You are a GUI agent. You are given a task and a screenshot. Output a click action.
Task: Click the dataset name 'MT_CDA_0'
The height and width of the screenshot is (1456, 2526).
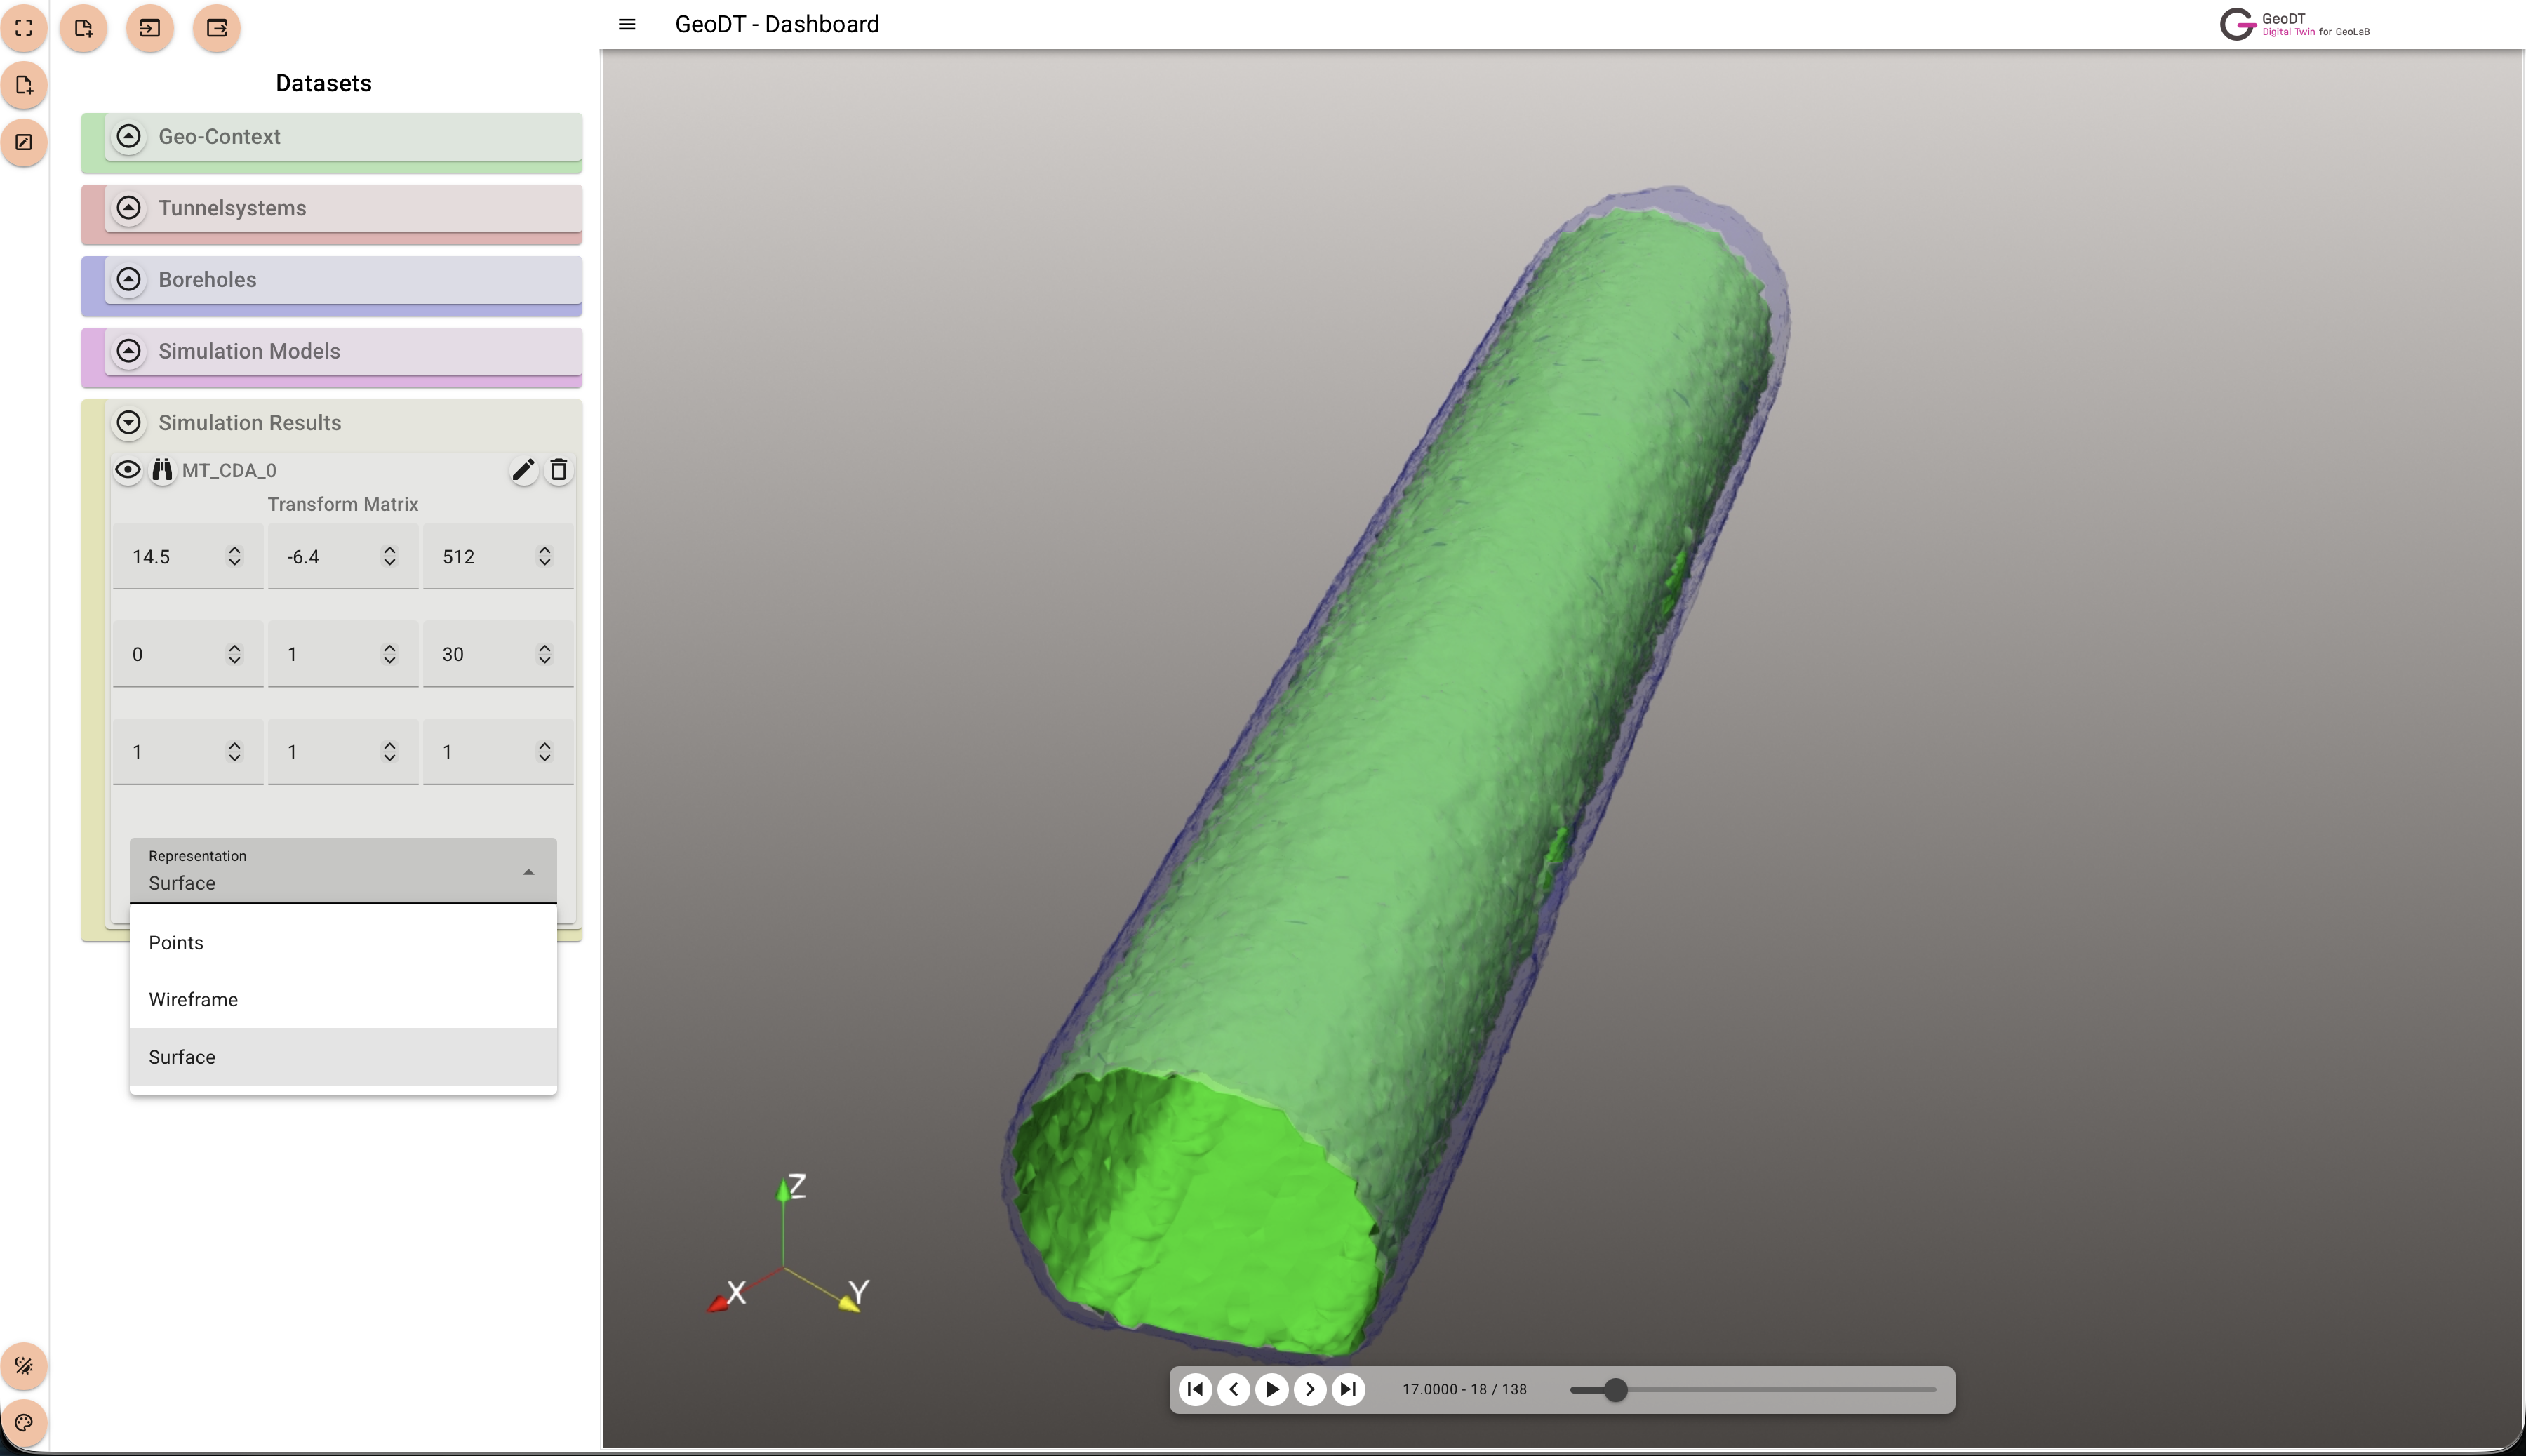pyautogui.click(x=229, y=470)
